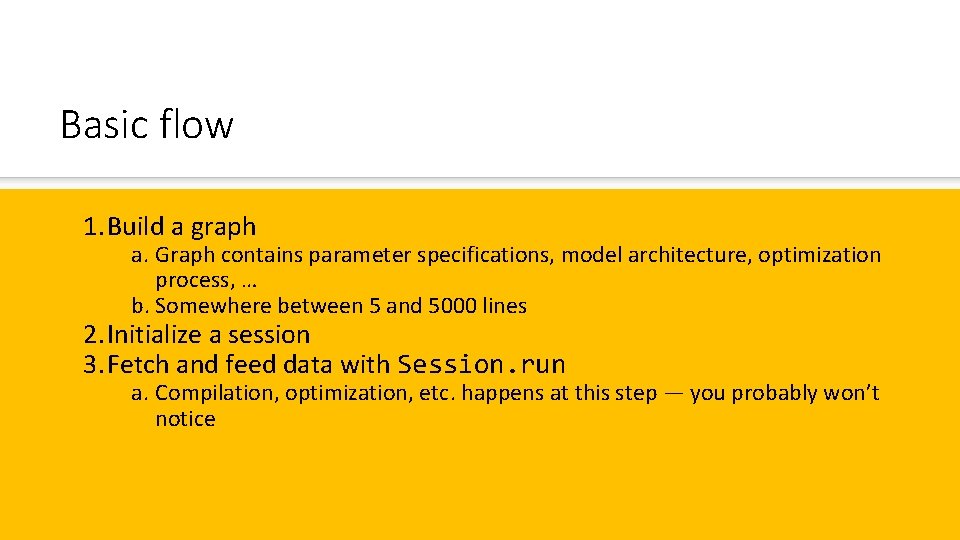Viewport: 960px width, 540px height.
Task: Click the em dash before "you probably"
Action: tap(673, 393)
